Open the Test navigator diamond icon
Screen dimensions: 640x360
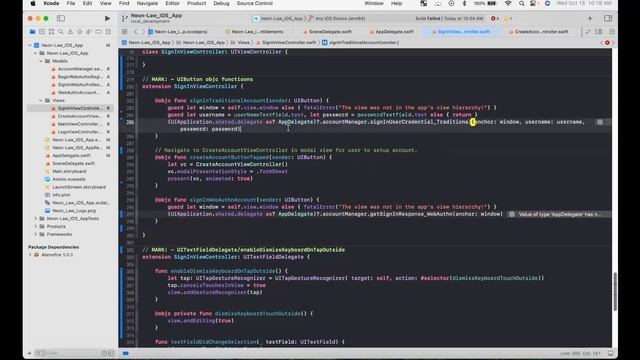point(80,31)
